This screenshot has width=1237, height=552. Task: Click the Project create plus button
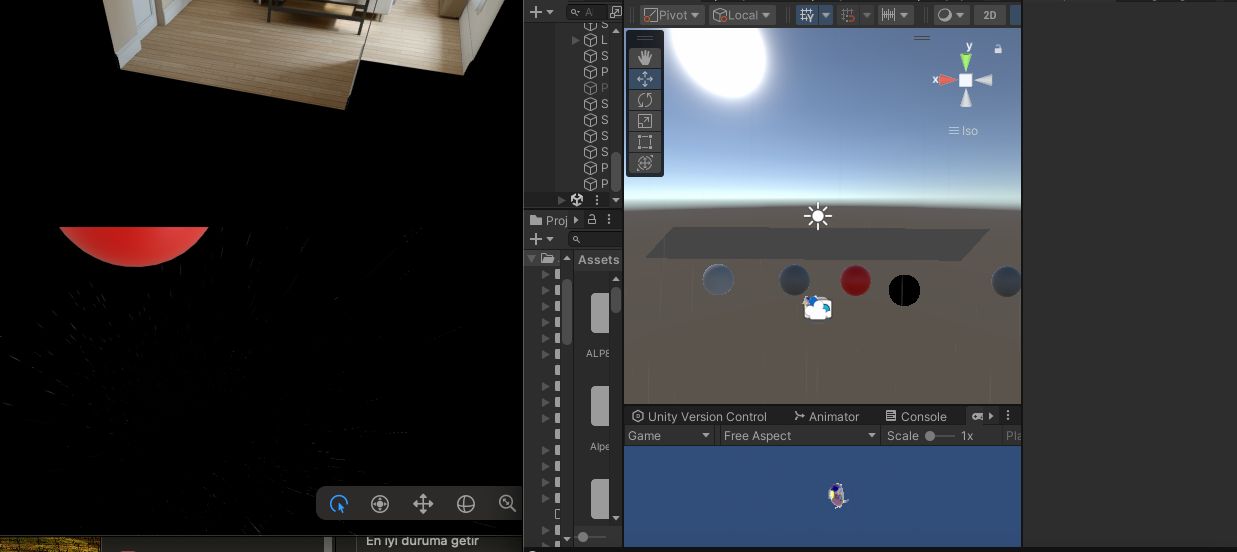tap(541, 239)
